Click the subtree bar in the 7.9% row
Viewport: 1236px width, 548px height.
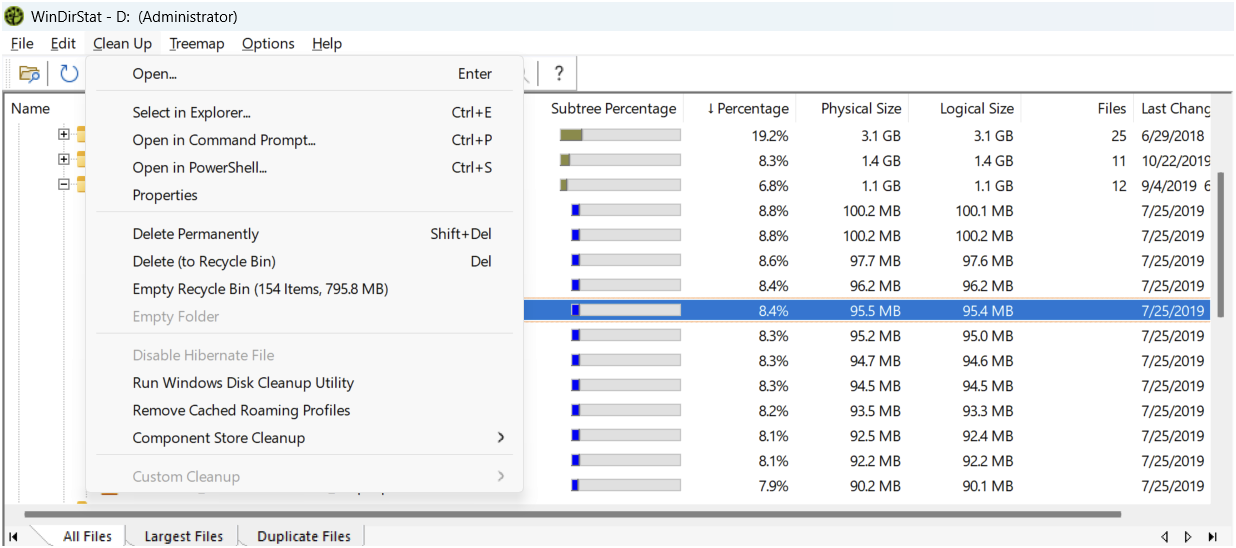tap(625, 485)
